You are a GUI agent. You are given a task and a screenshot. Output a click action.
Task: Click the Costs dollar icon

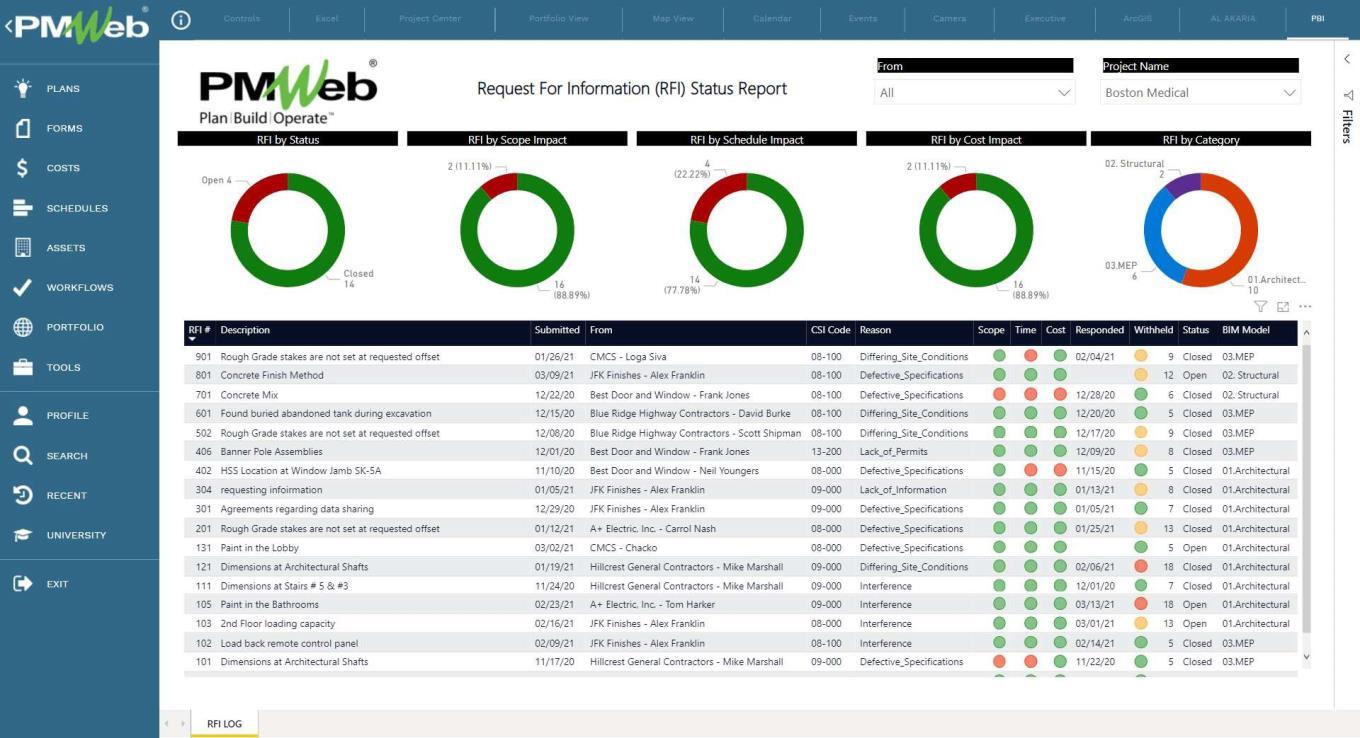[22, 168]
